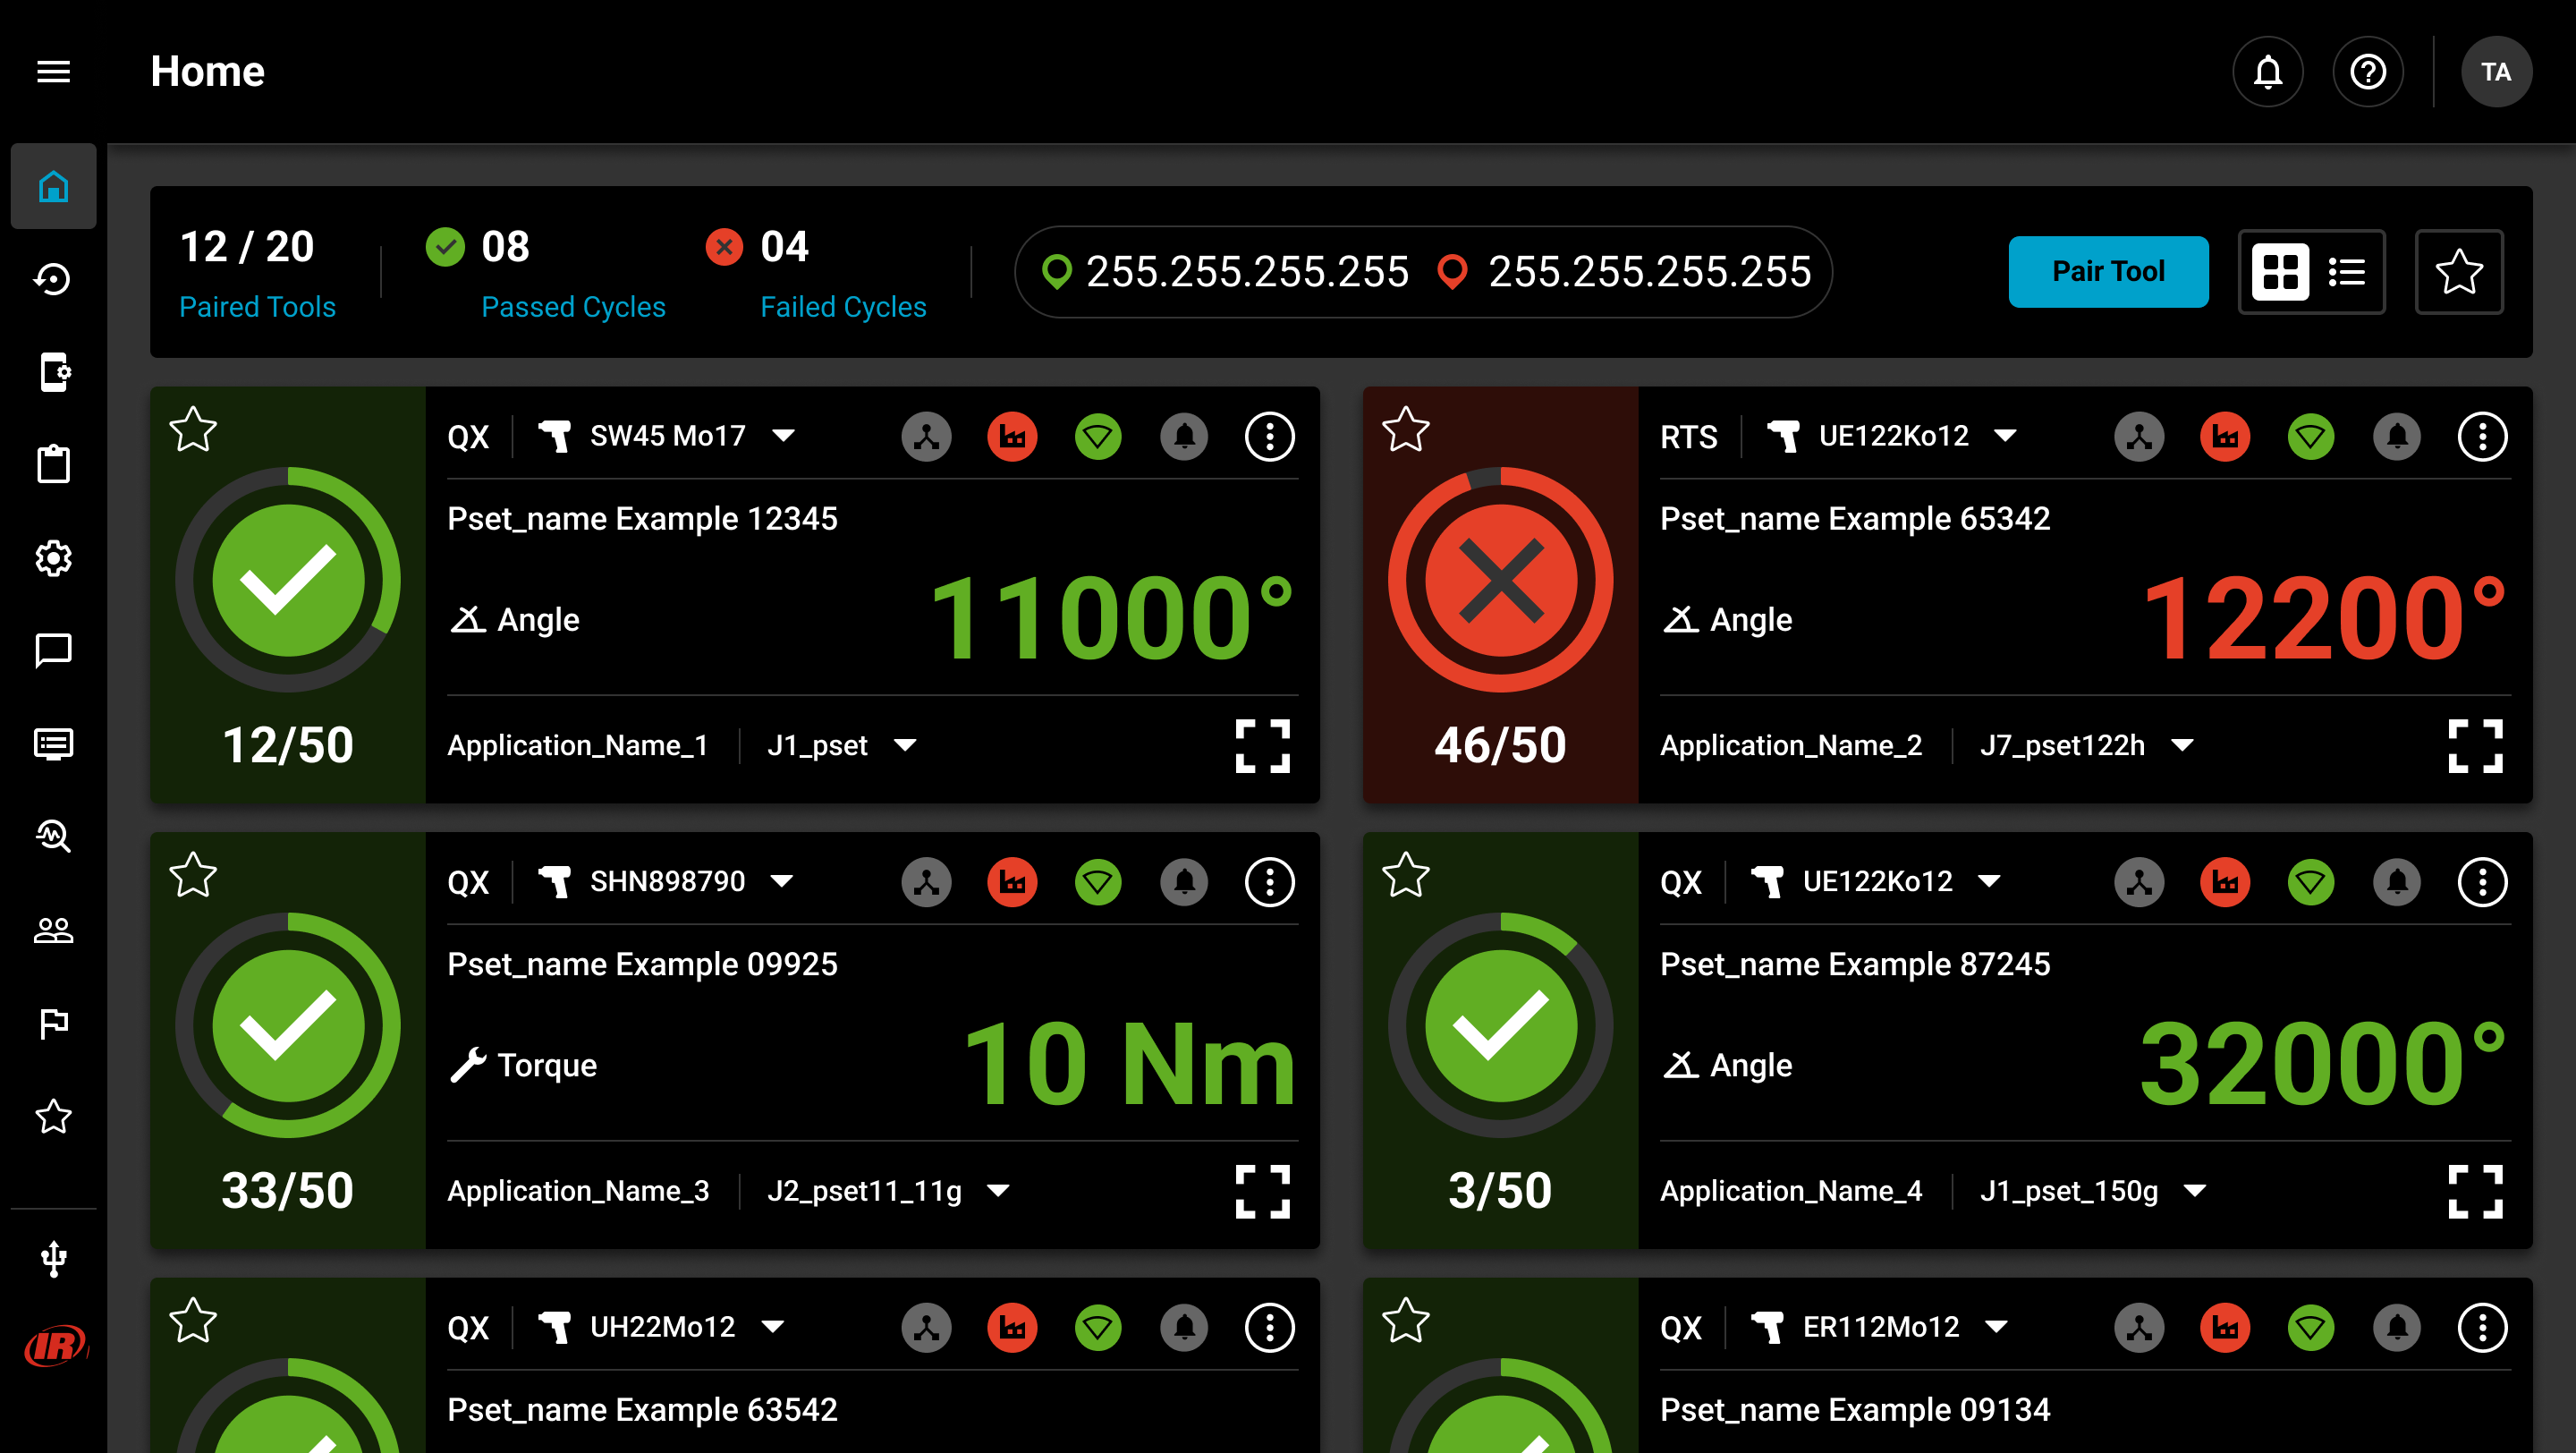Click the Ingersoll Rand logo

pyautogui.click(x=55, y=1344)
